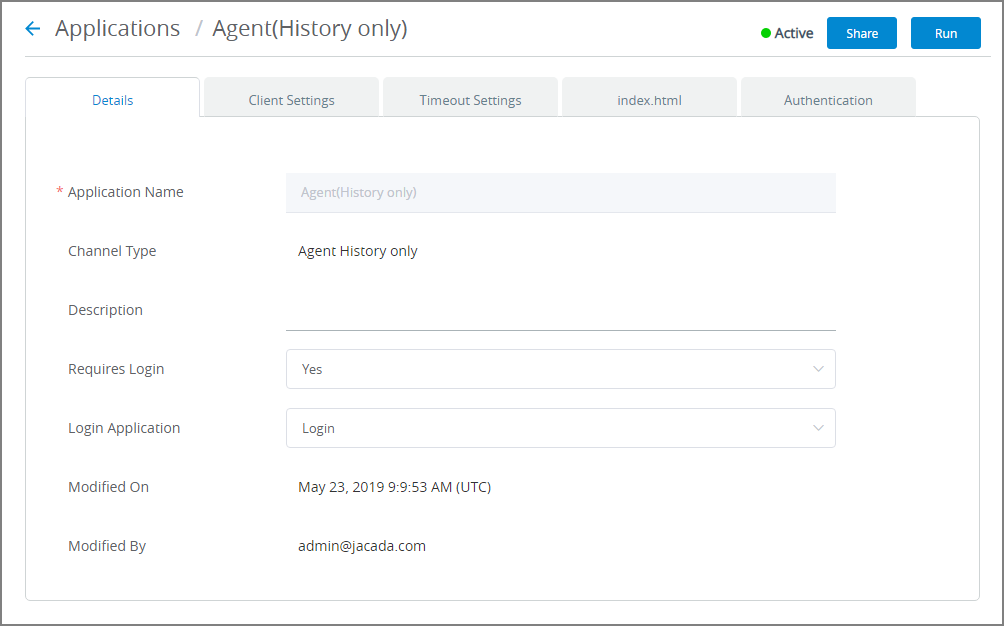The height and width of the screenshot is (626, 1004).
Task: Click the Share button
Action: pyautogui.click(x=861, y=33)
